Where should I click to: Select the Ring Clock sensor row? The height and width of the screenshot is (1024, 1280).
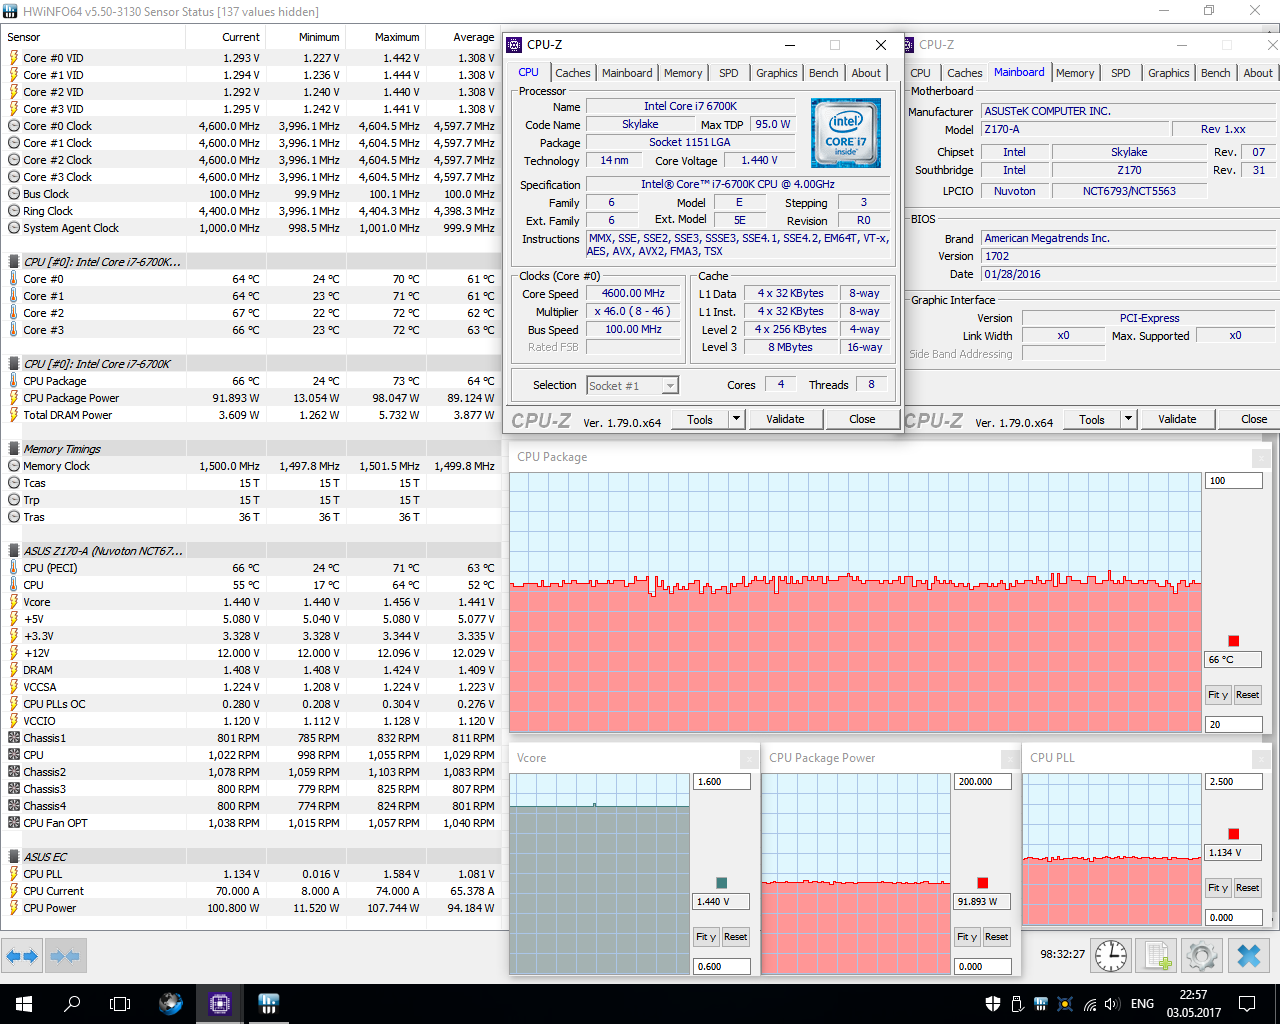[x=250, y=211]
